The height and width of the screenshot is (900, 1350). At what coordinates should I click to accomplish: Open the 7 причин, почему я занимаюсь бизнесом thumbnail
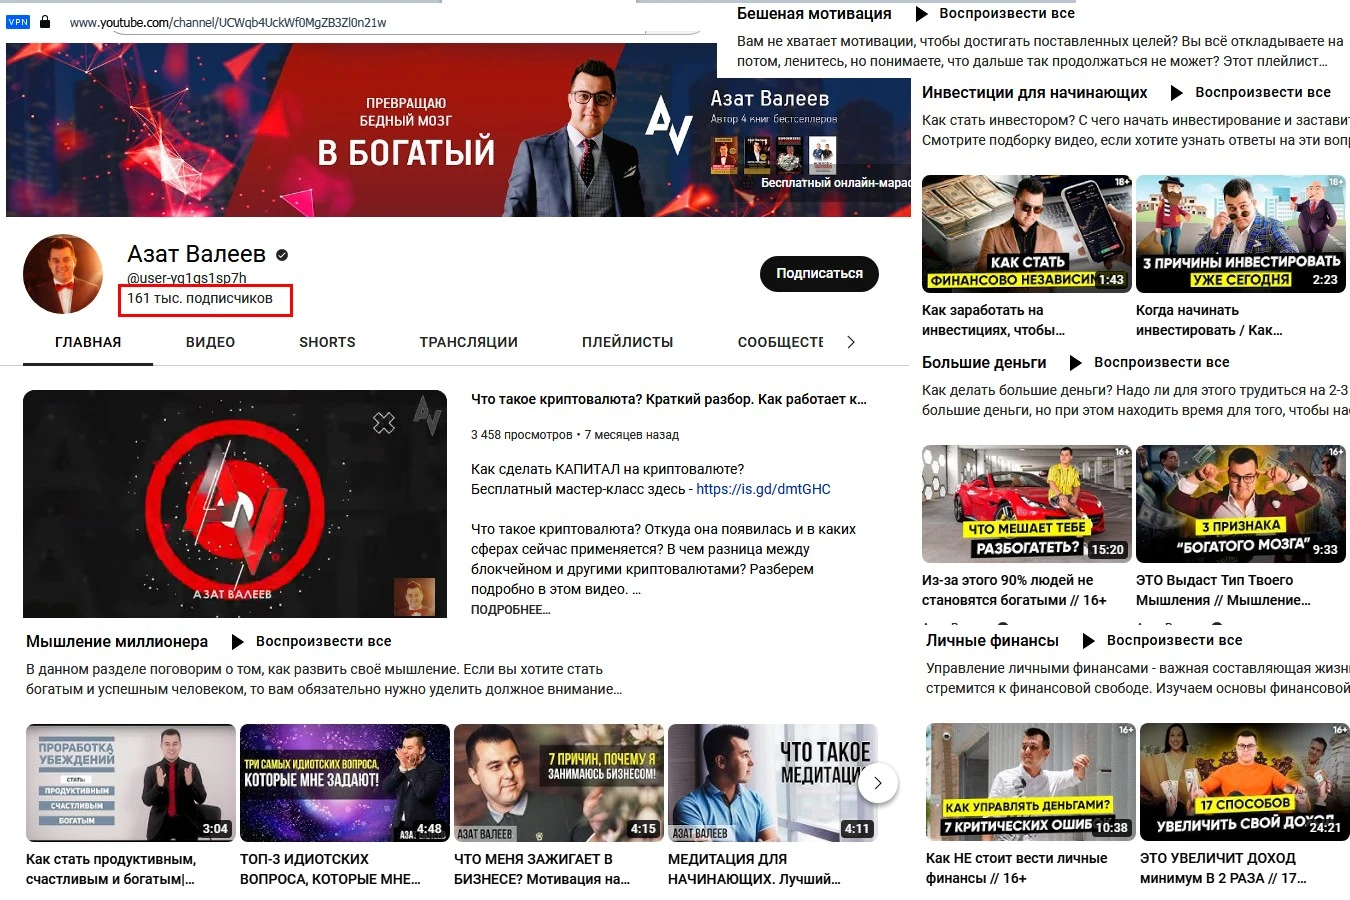[x=559, y=783]
